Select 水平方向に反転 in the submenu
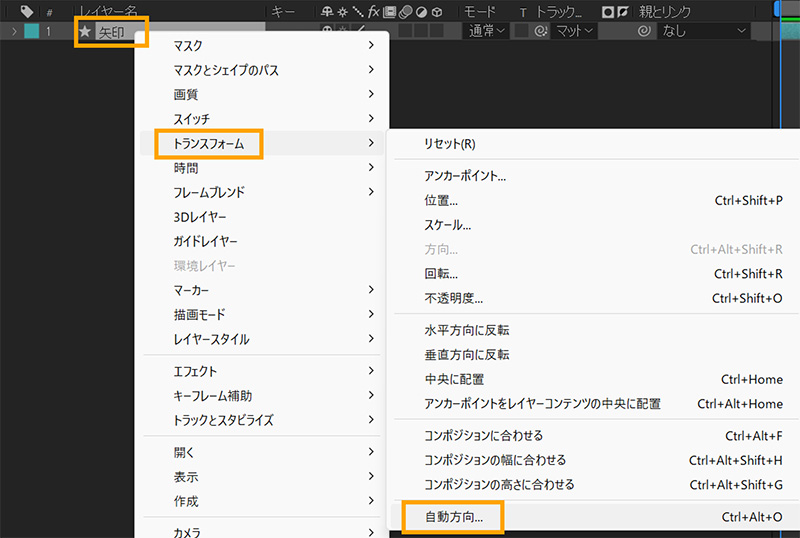Image resolution: width=800 pixels, height=538 pixels. click(467, 330)
